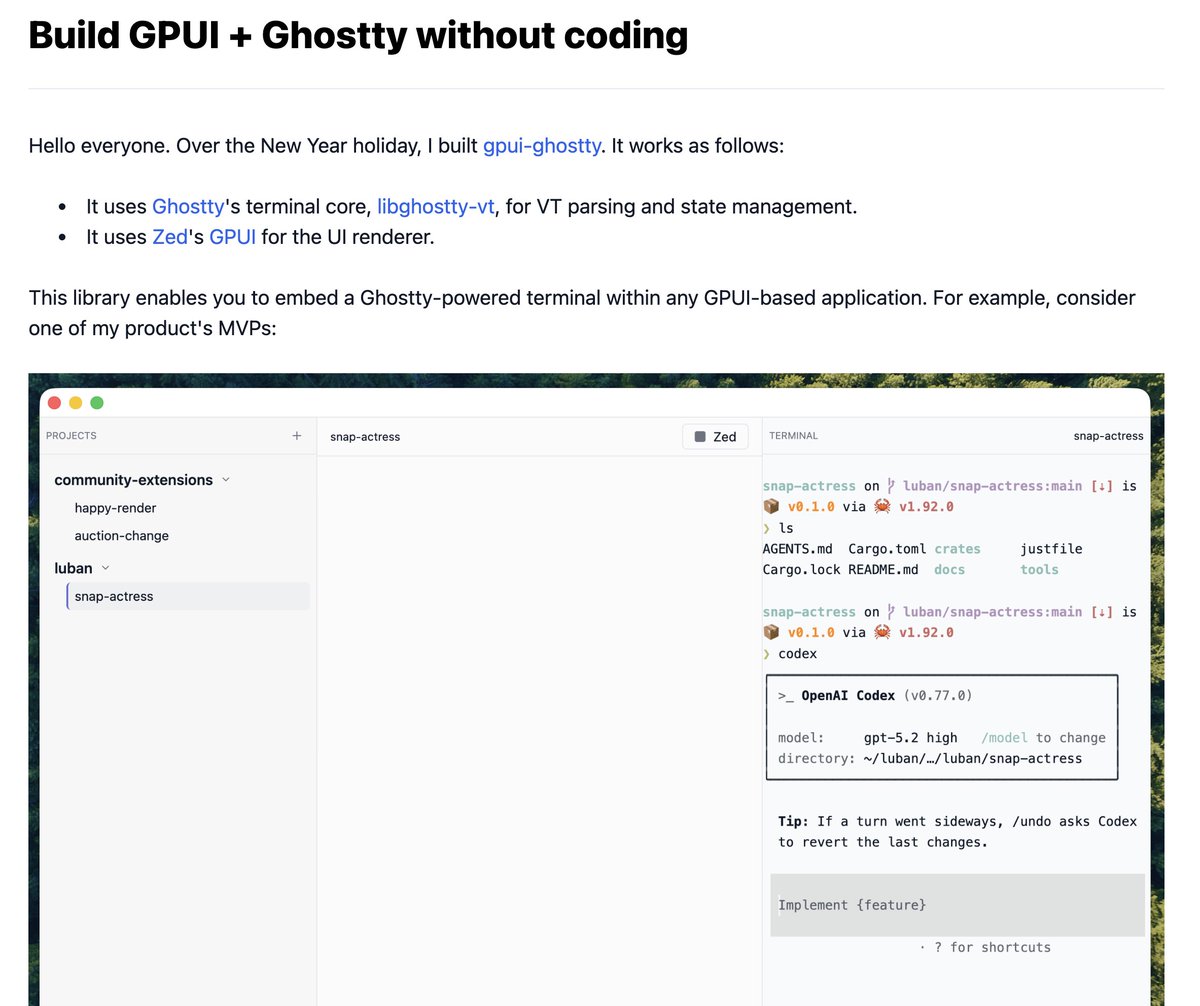Click the page heading Build GPUI + Ghostty
Viewport: 1200px width, 1006px height.
click(x=358, y=36)
